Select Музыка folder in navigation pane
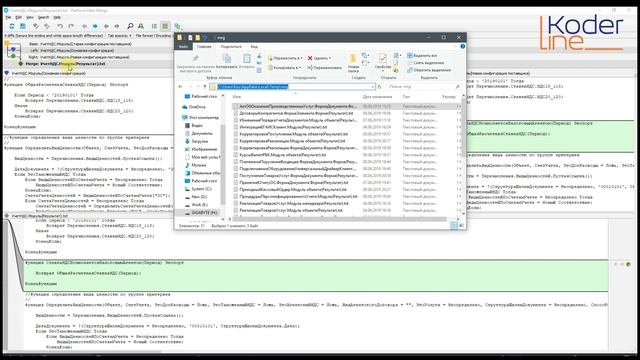This screenshot has height=360, width=640. pos(196,165)
